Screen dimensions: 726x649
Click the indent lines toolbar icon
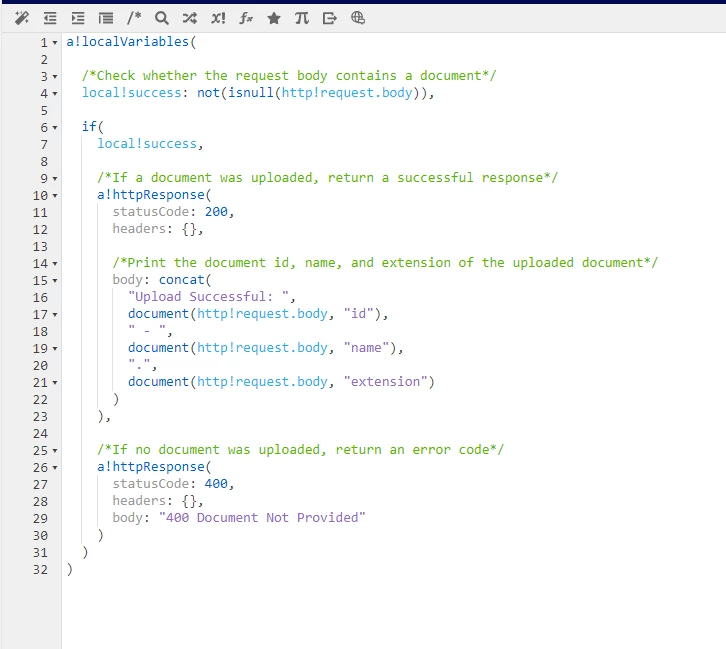78,18
